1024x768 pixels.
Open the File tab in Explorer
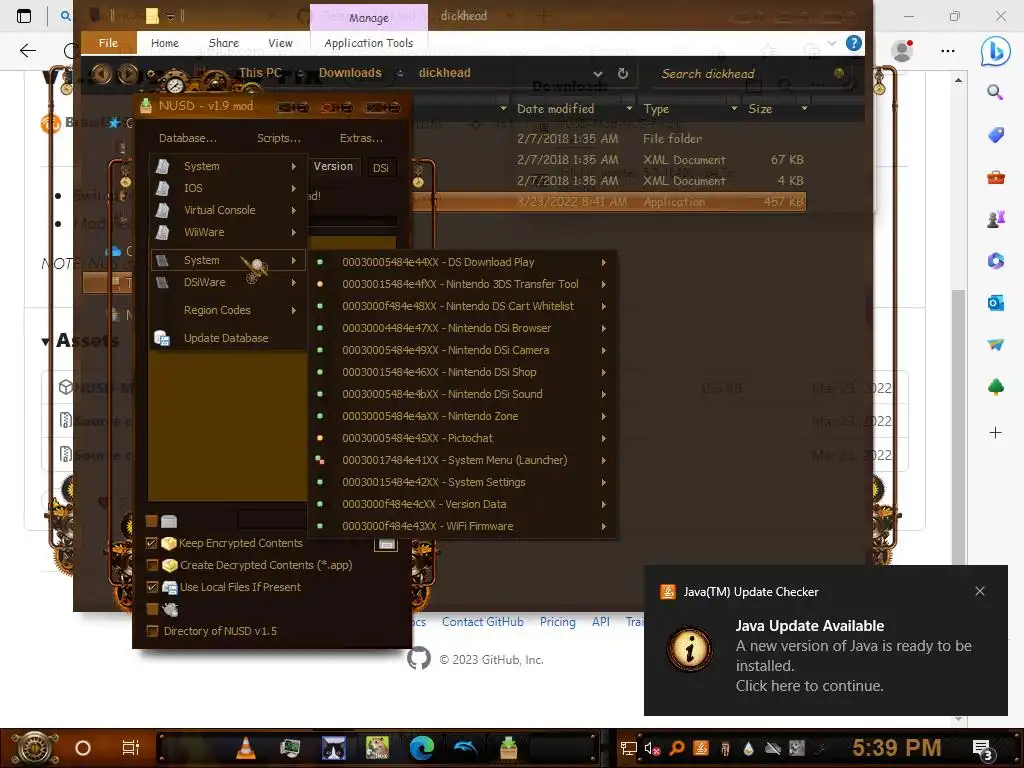(108, 43)
